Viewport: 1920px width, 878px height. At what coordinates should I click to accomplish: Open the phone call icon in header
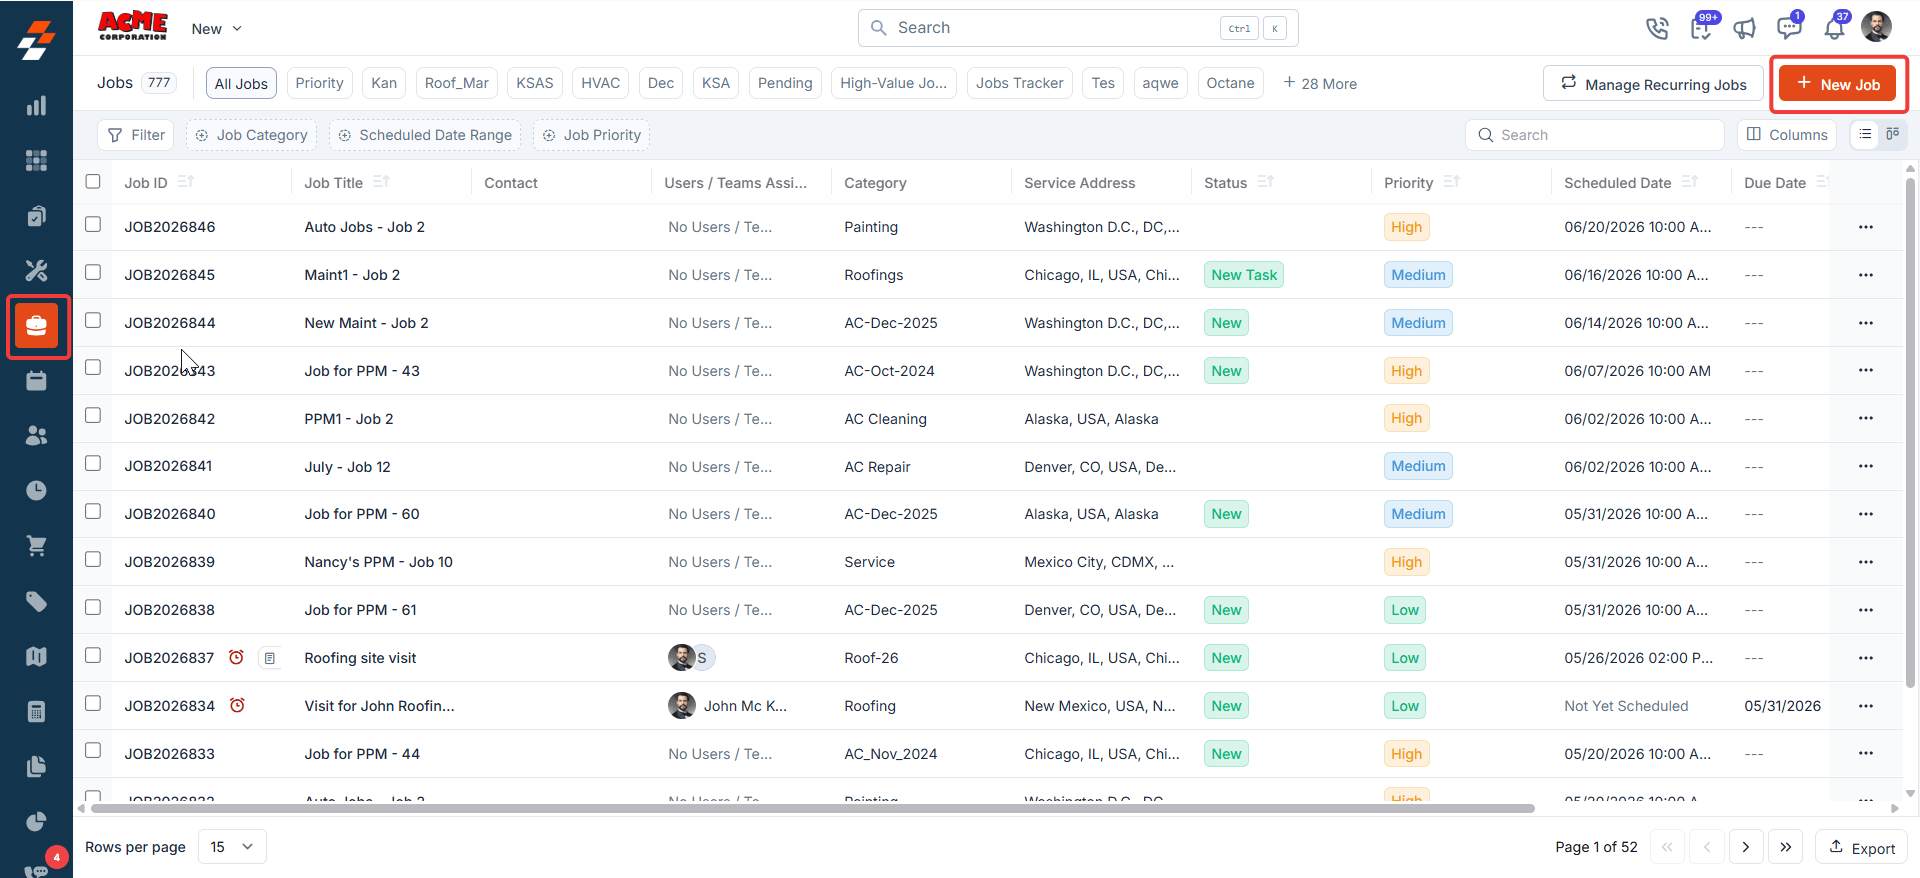pos(1657,28)
